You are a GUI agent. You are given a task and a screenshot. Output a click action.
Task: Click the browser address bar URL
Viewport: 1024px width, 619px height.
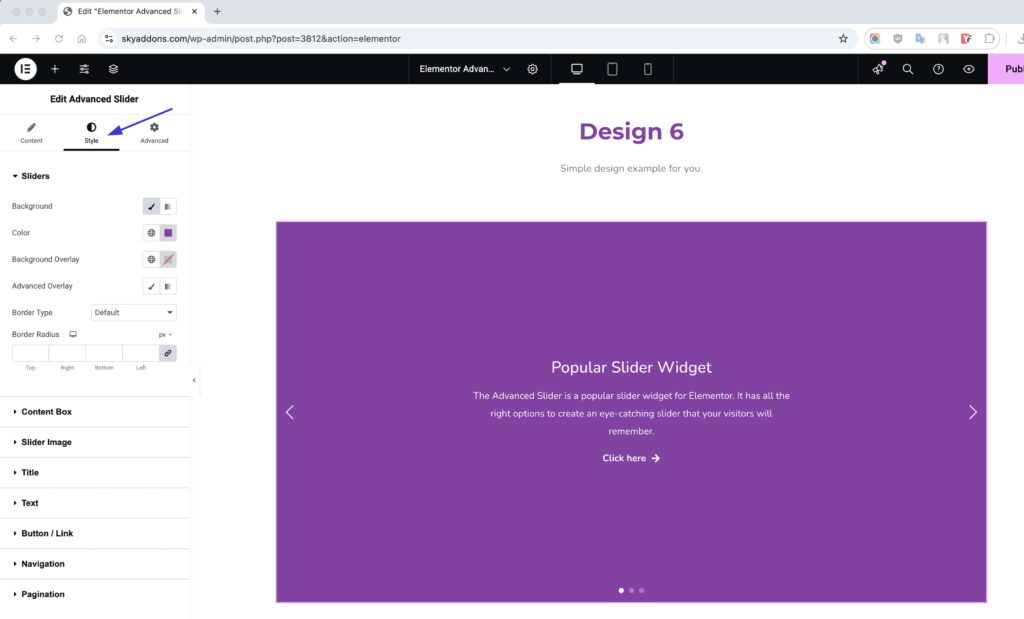tap(261, 39)
